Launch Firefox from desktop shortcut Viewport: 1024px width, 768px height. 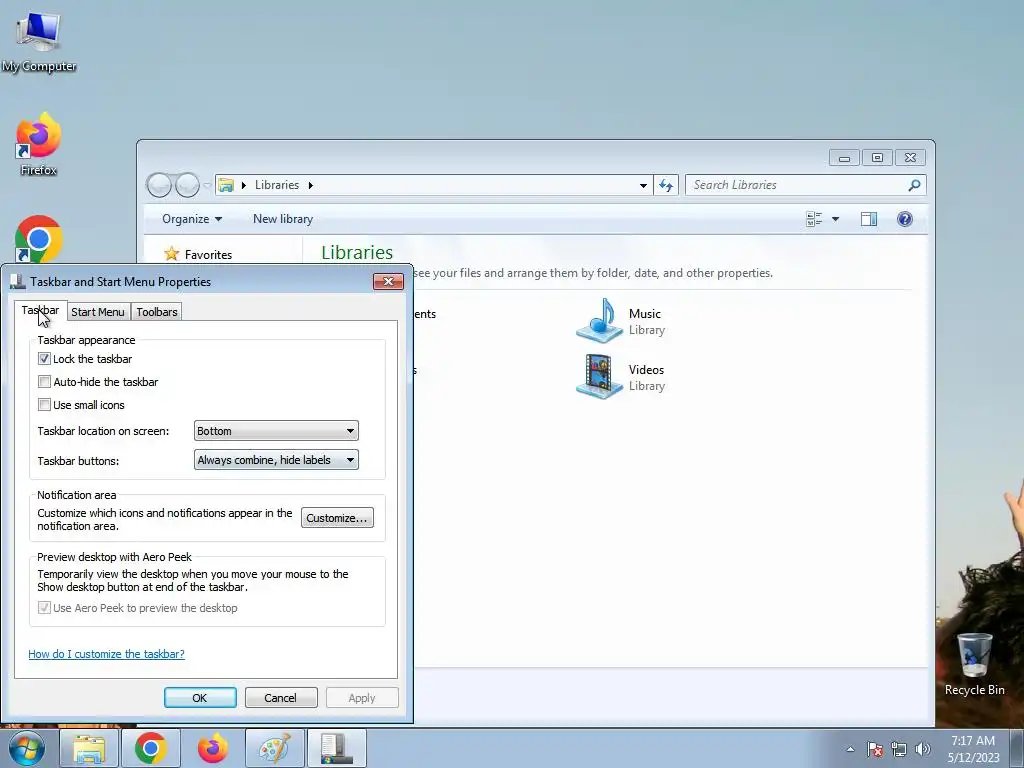point(39,144)
